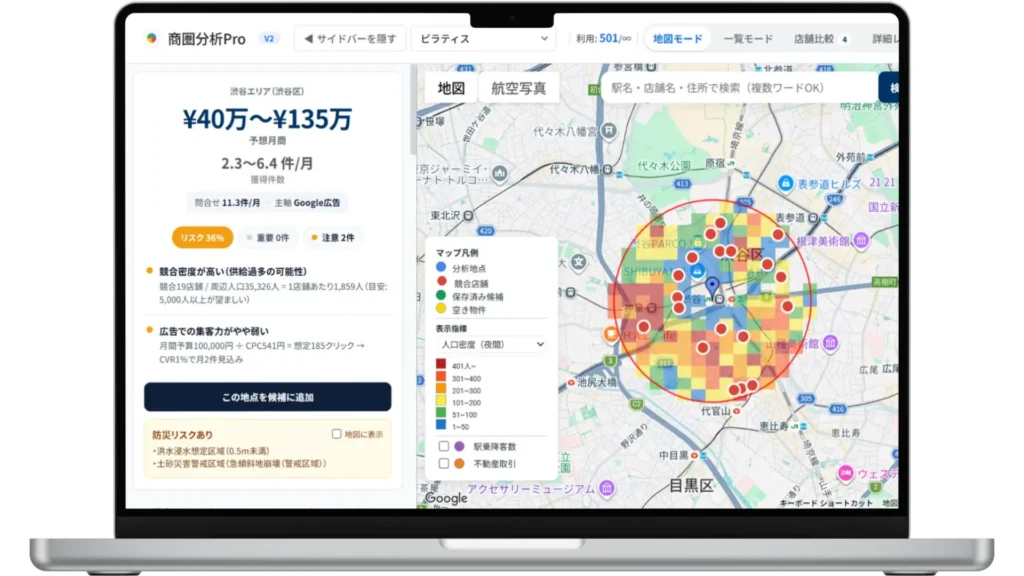Click the リスク 36% orange badge

click(202, 238)
